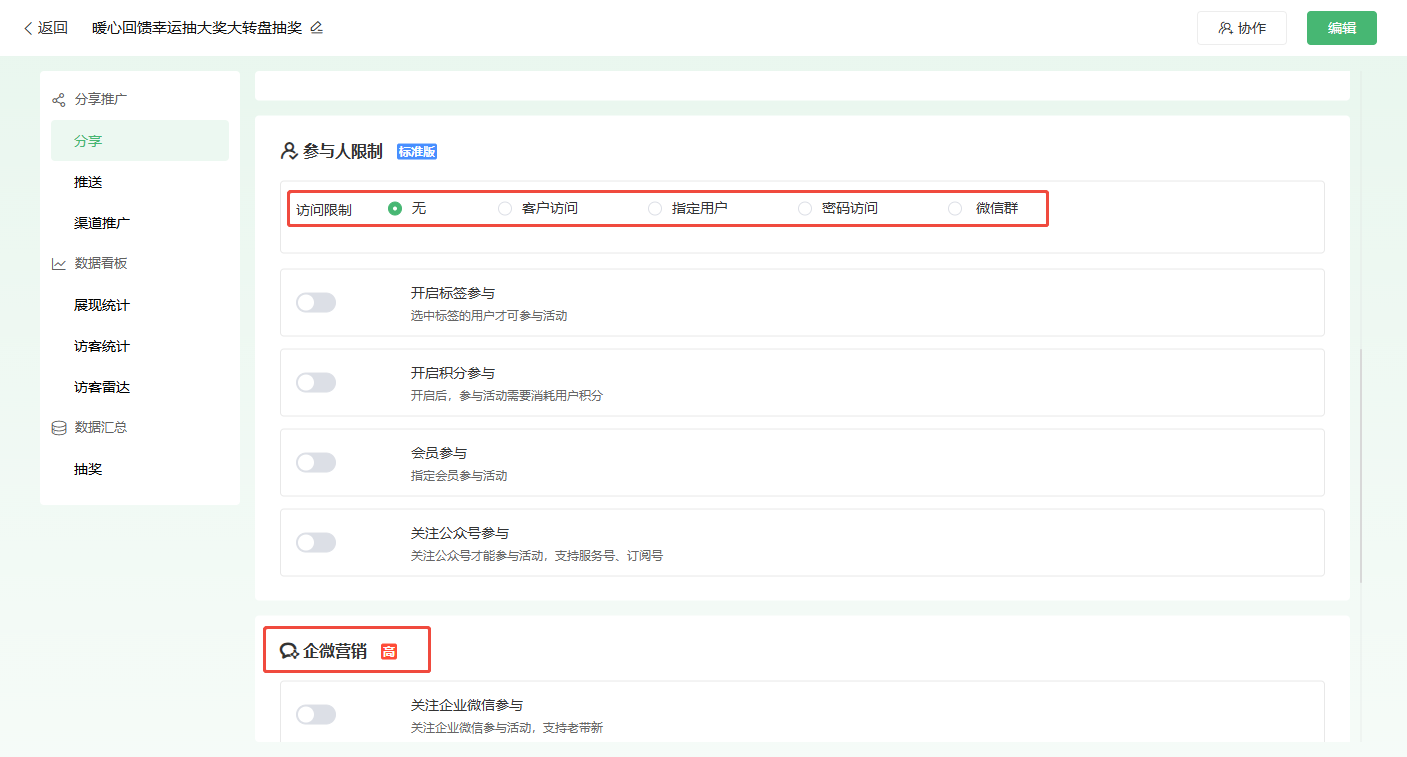This screenshot has height=757, width=1407.
Task: Click the 协作 collaboration button
Action: point(1241,28)
